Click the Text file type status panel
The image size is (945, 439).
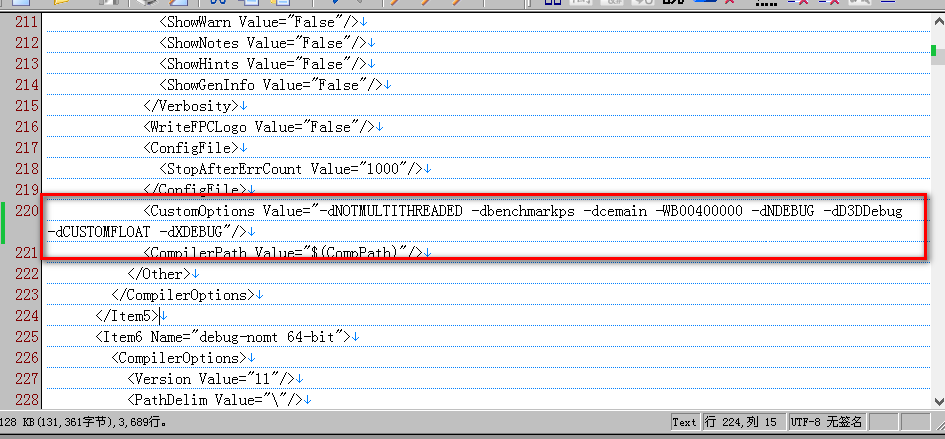[x=684, y=422]
